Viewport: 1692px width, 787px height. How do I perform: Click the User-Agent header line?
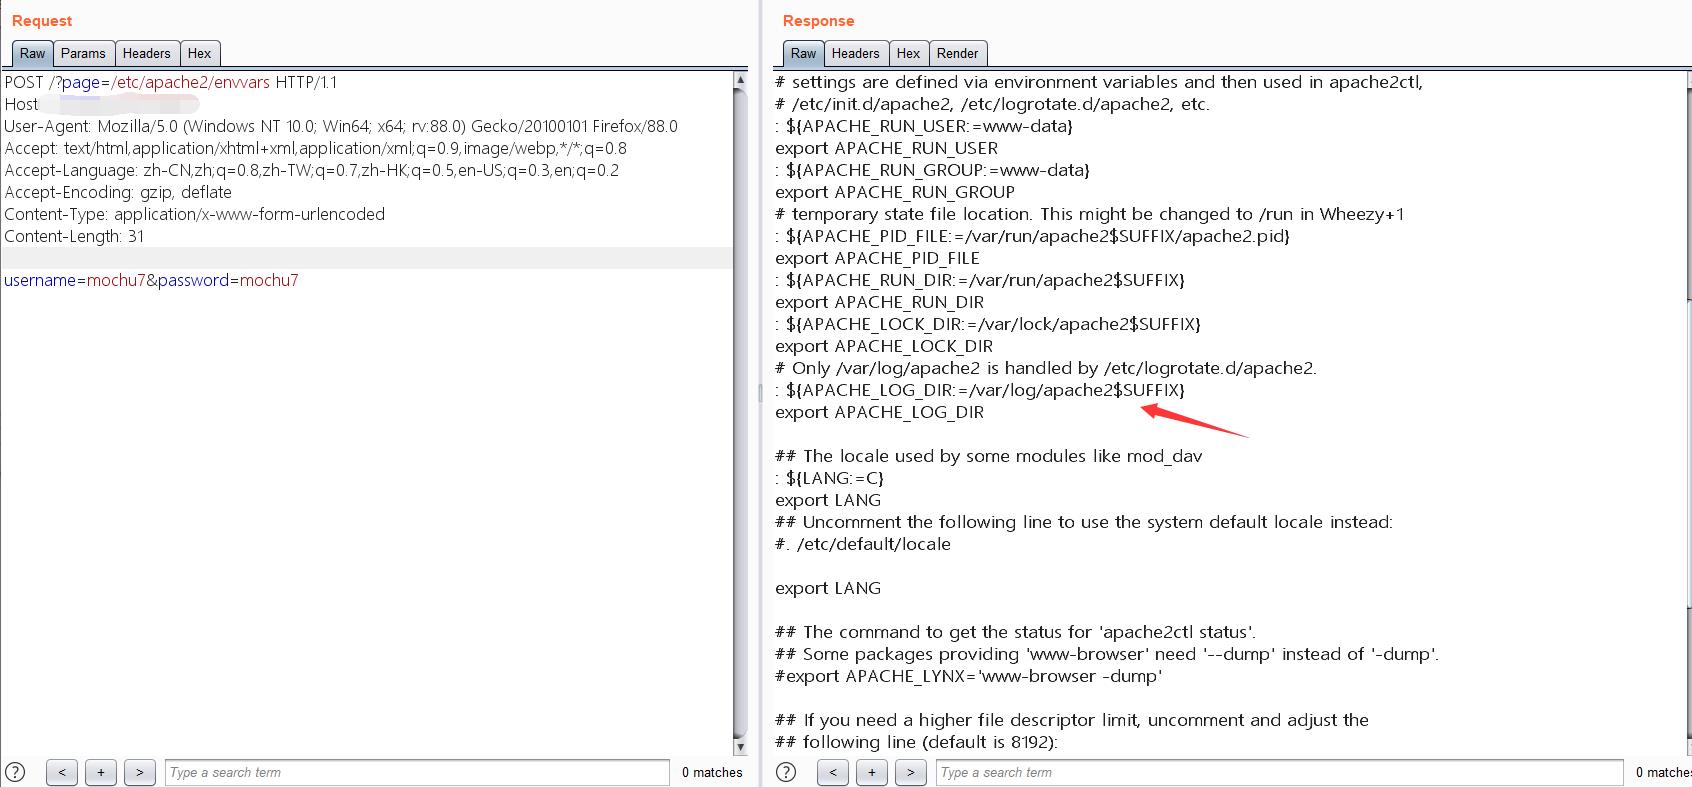pyautogui.click(x=341, y=126)
